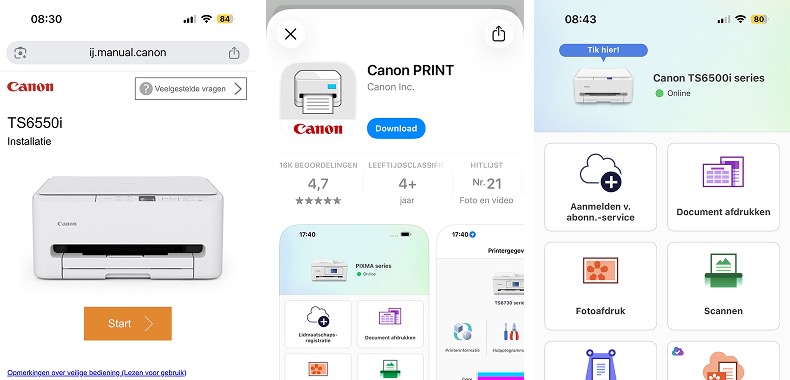
Task: Tap the Nr. 21 chart ranking
Action: tap(486, 183)
